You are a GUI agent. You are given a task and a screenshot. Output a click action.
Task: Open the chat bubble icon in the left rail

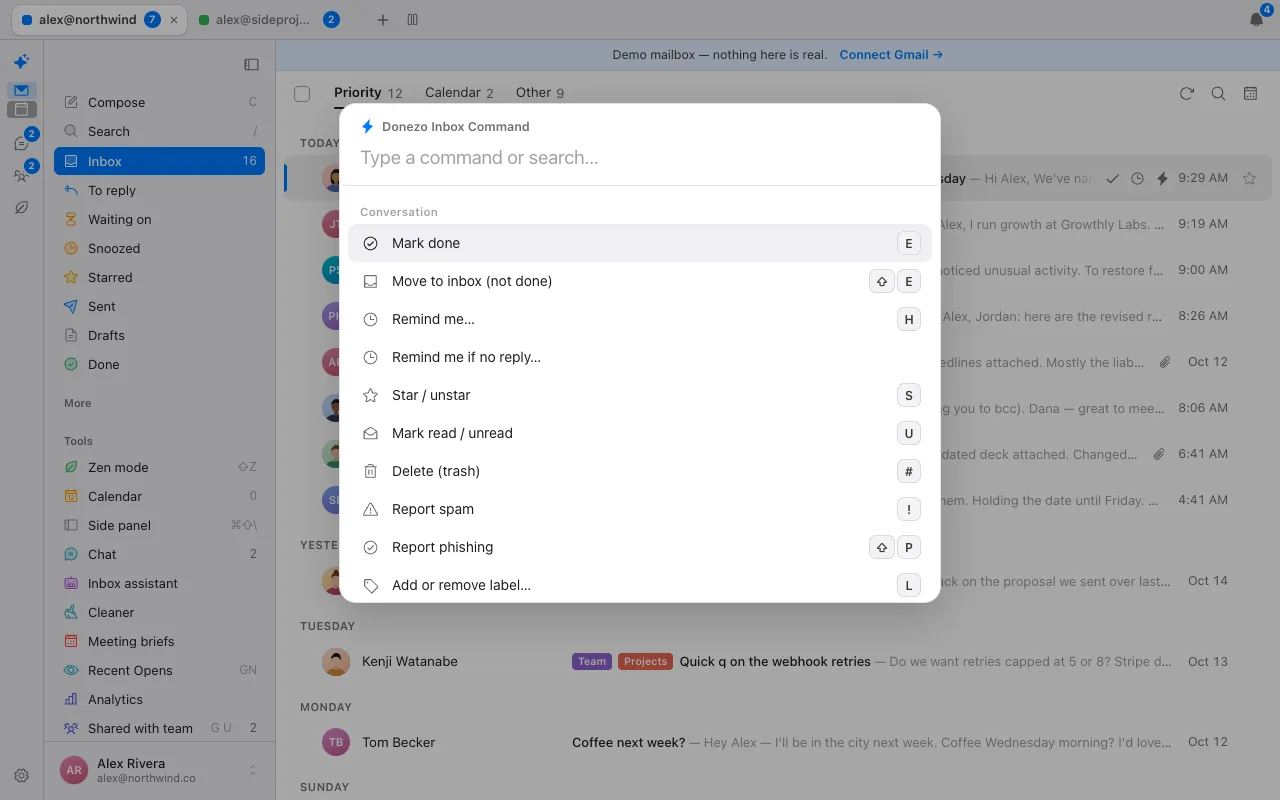(x=21, y=143)
